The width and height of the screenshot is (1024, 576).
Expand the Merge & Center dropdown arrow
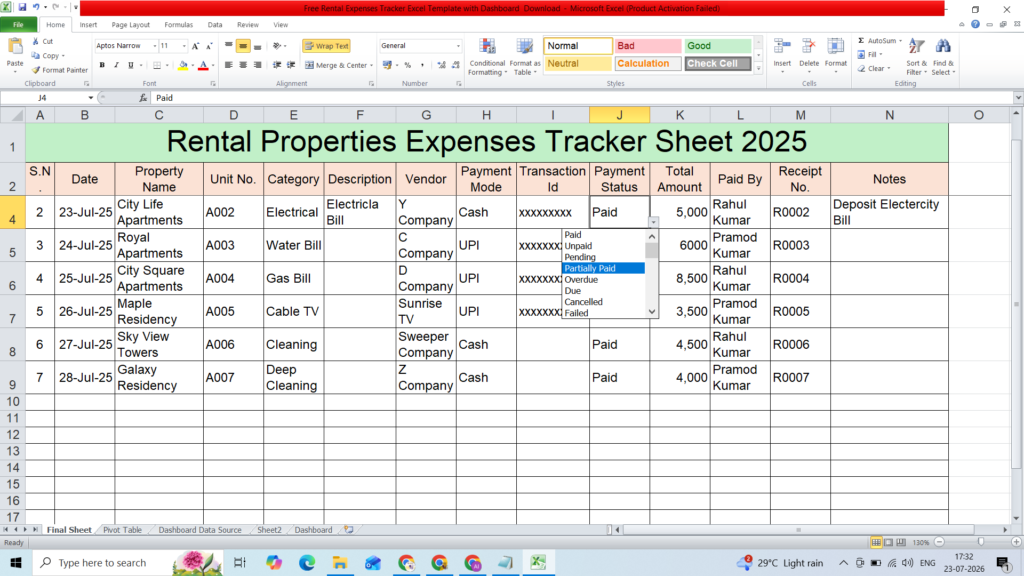[x=372, y=65]
